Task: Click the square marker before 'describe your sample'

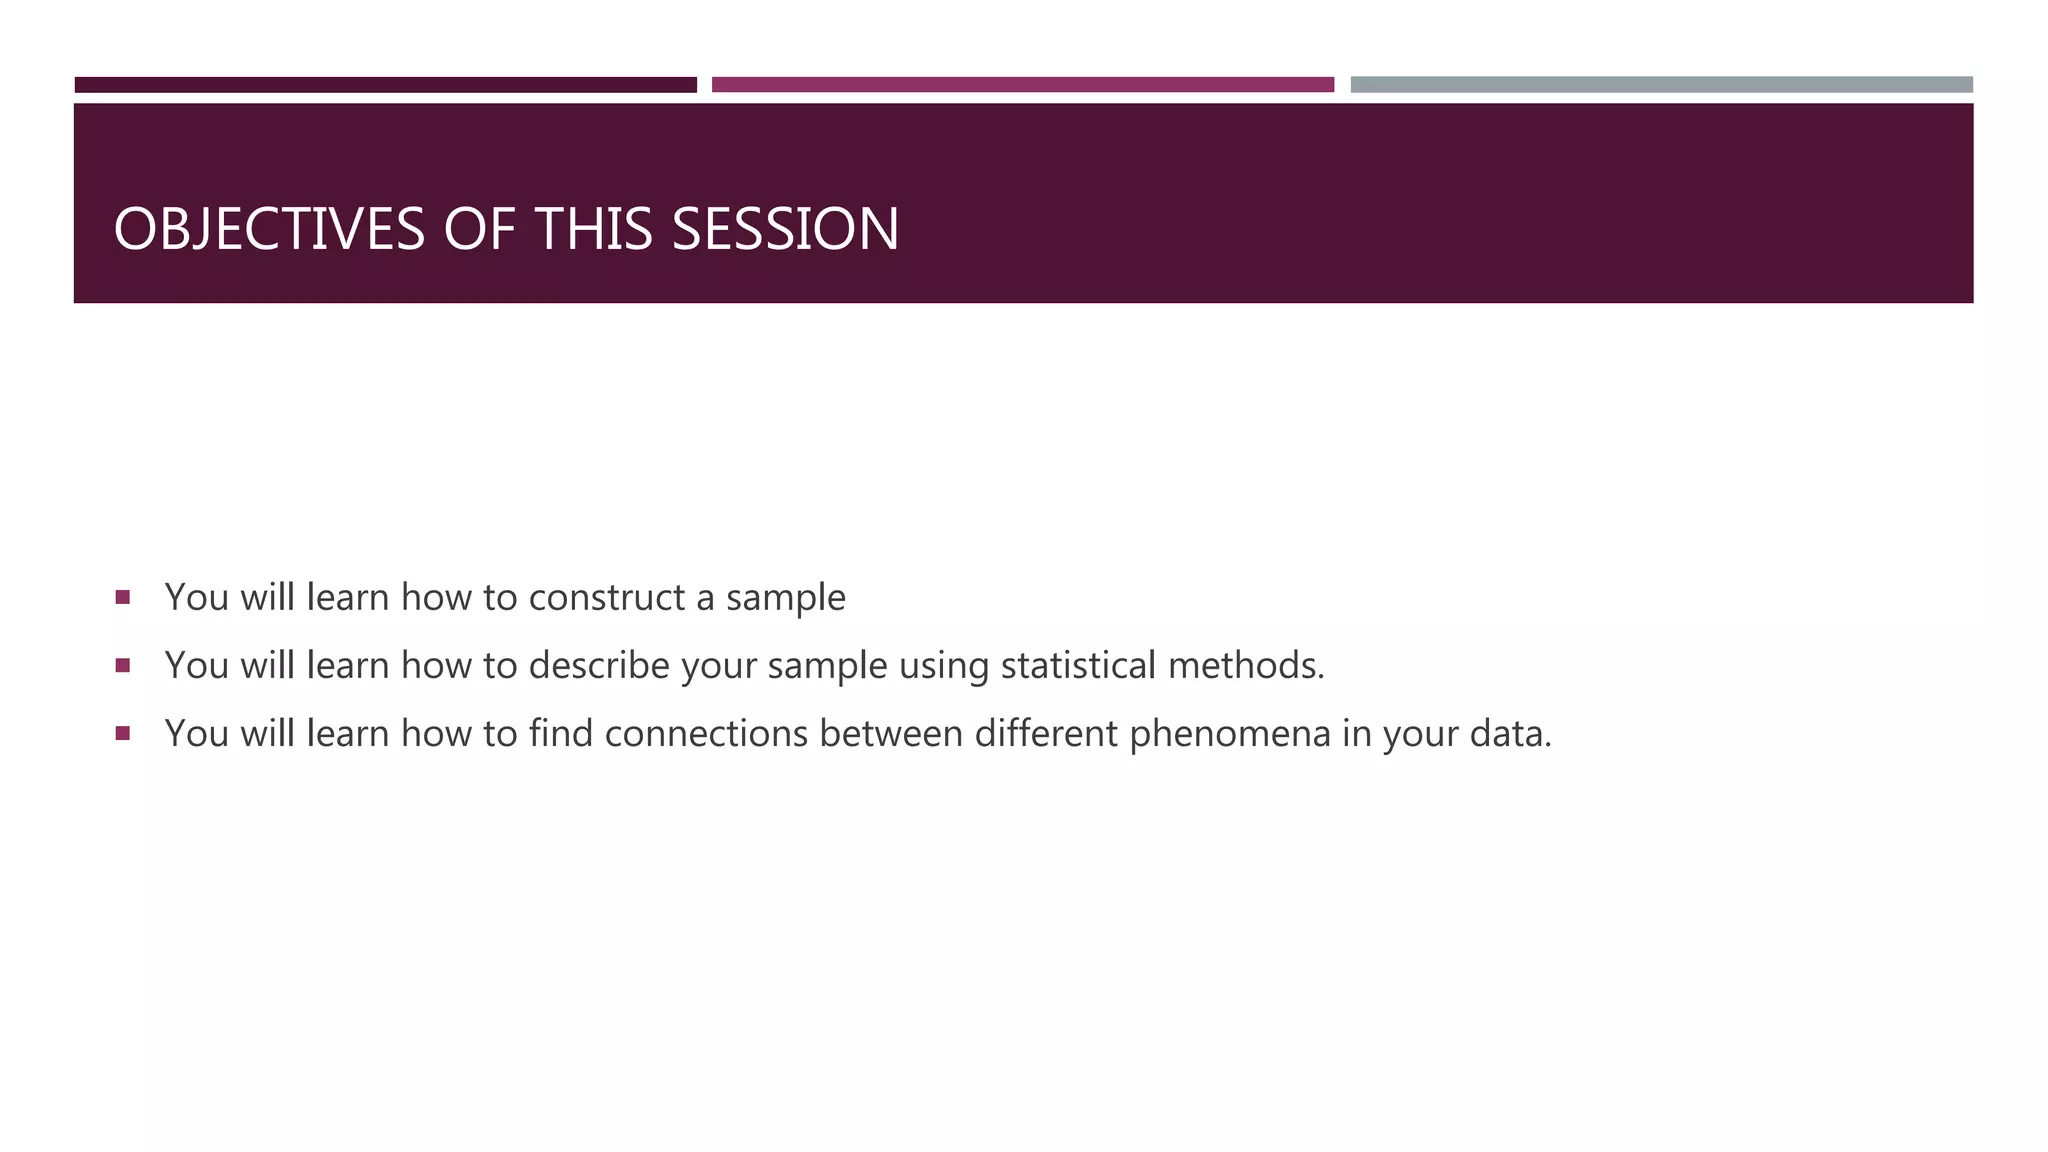Action: point(123,665)
